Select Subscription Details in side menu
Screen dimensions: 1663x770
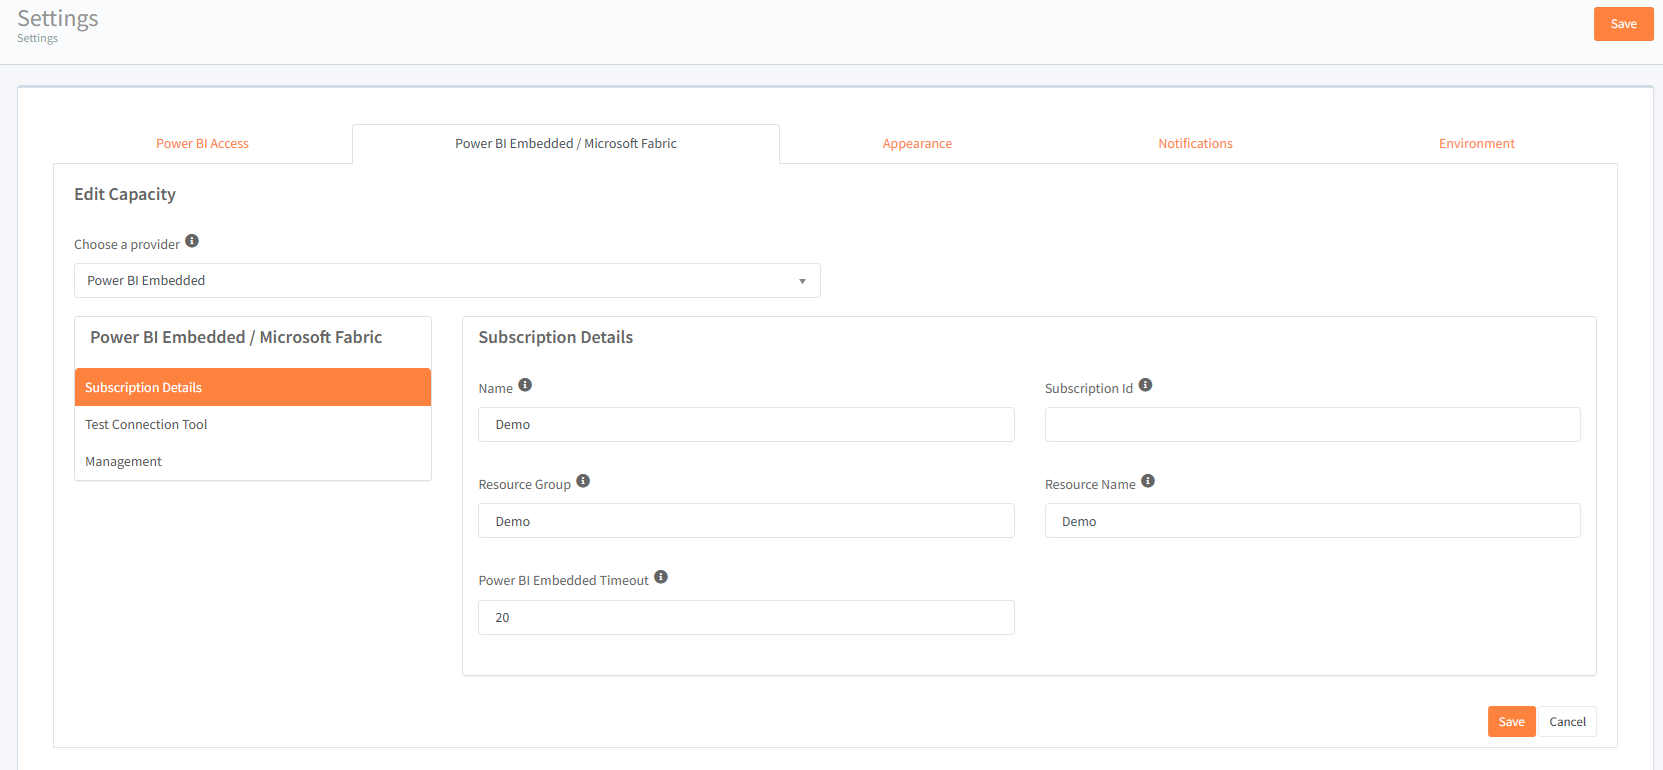(x=143, y=388)
